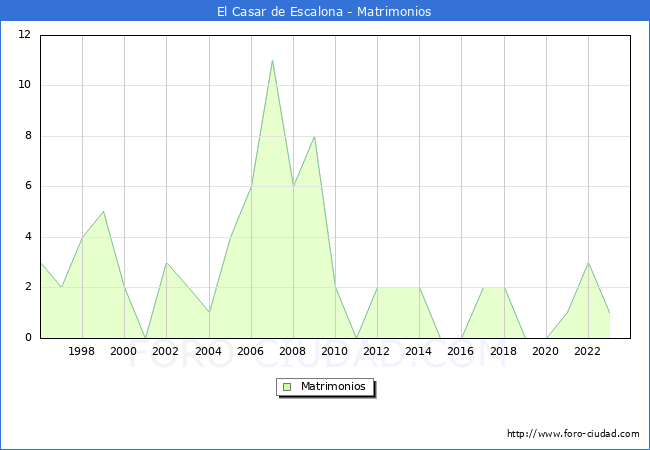Screen dimensions: 650x450
Task: Click the 2002 x-axis label
Action: click(x=165, y=351)
